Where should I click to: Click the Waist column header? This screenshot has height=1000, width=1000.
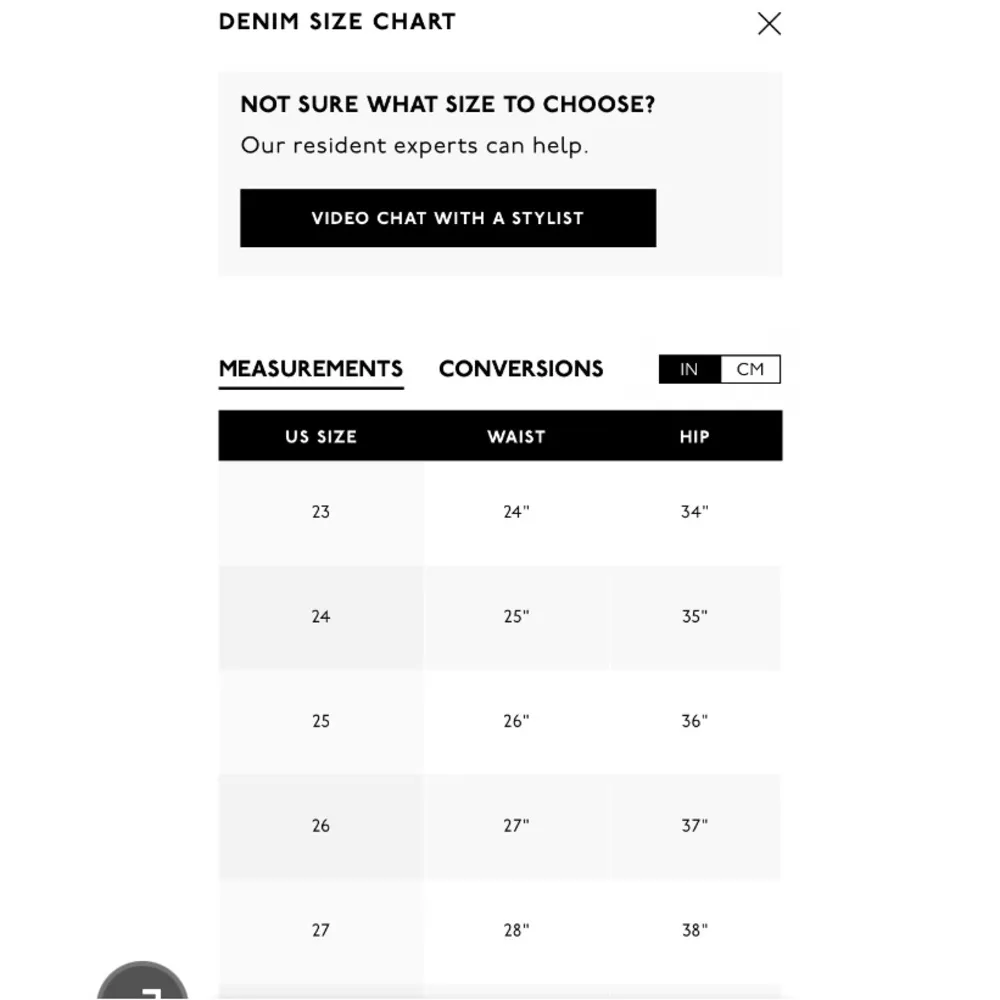tap(516, 437)
